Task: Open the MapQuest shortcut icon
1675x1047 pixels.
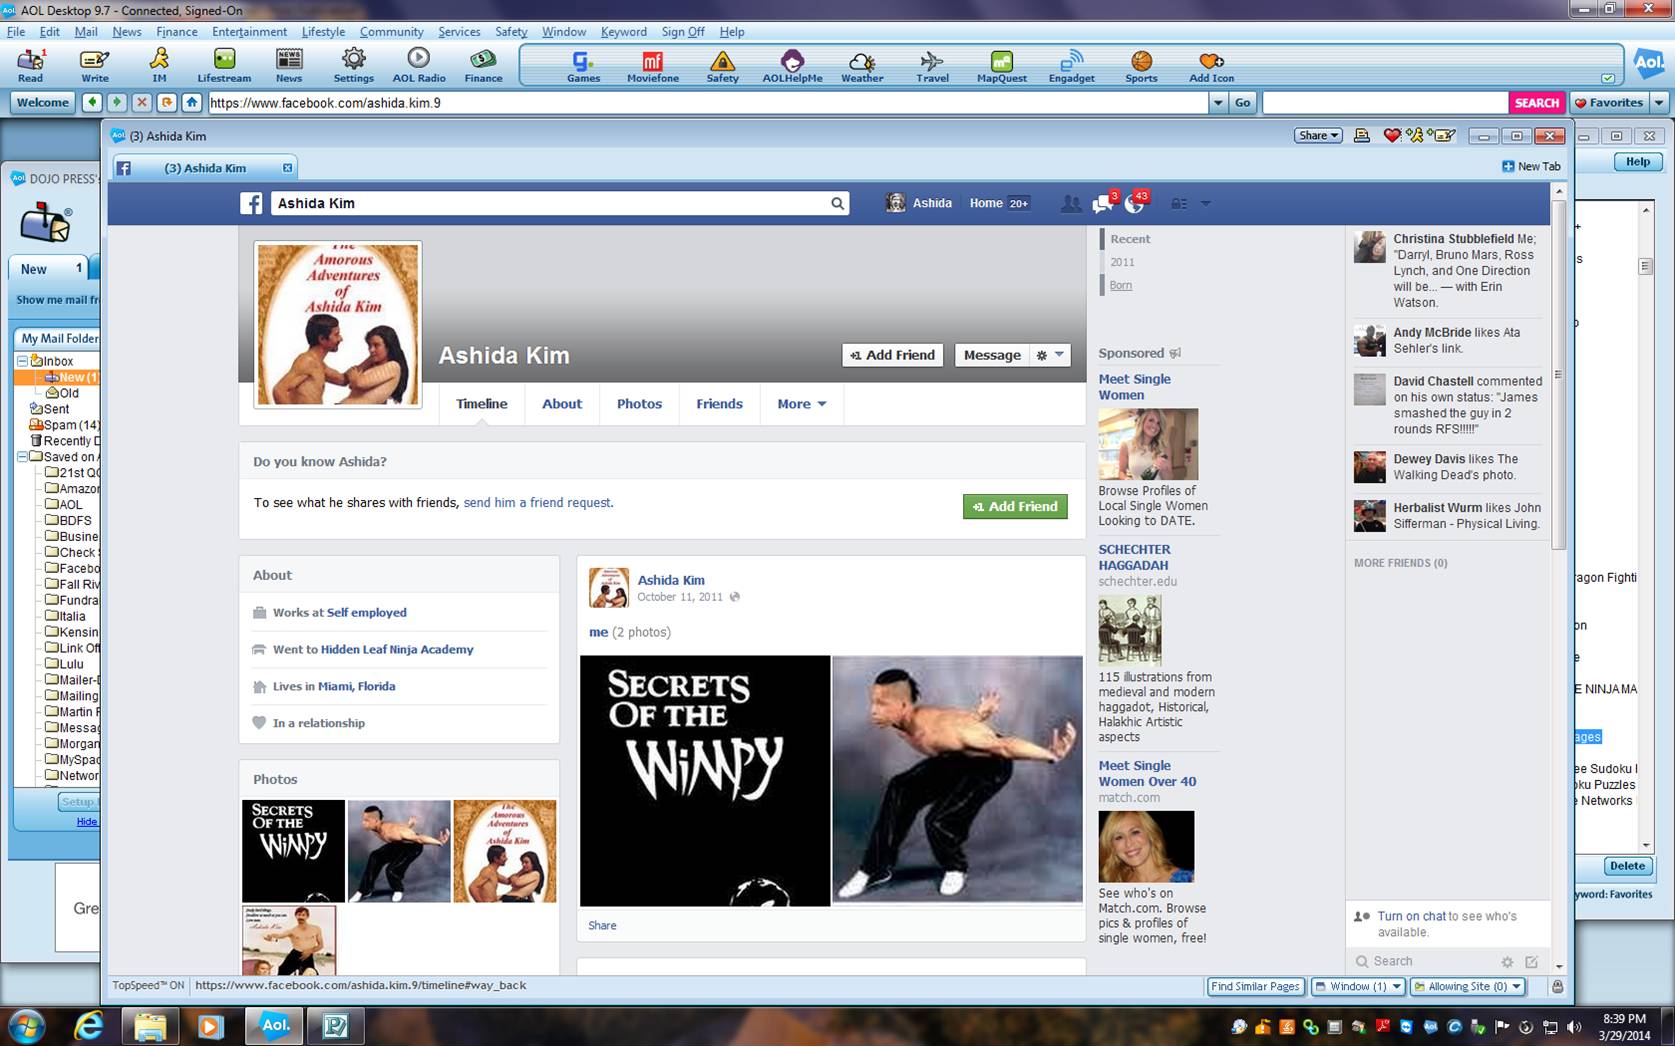Action: click(x=1001, y=66)
